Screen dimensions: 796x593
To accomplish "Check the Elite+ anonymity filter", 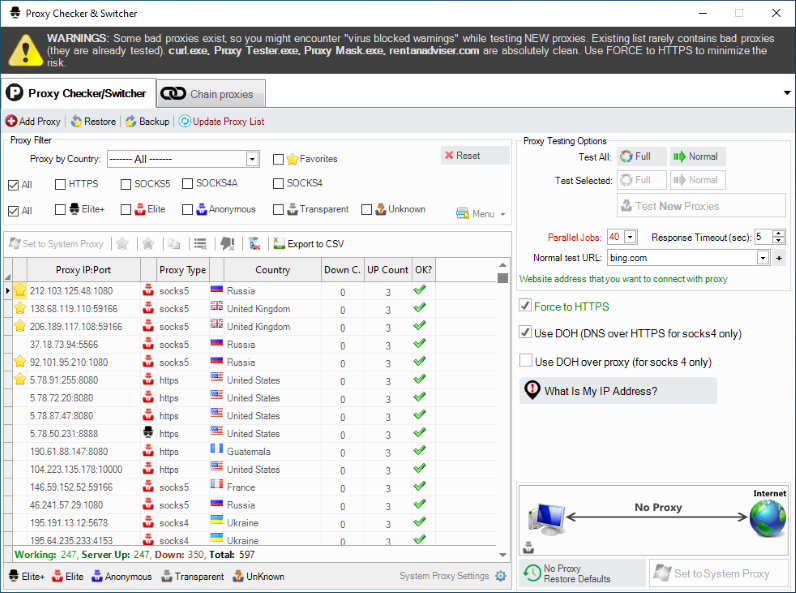I will tap(60, 209).
